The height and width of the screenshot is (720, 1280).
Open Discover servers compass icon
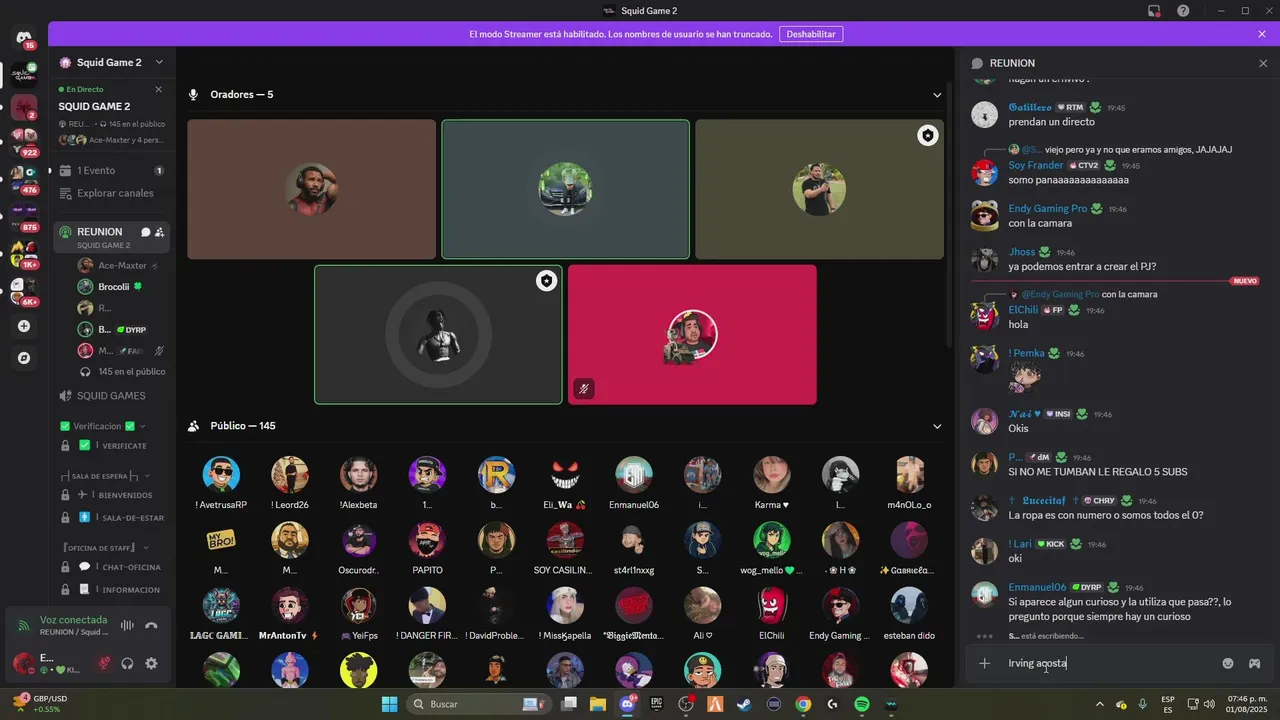24,358
